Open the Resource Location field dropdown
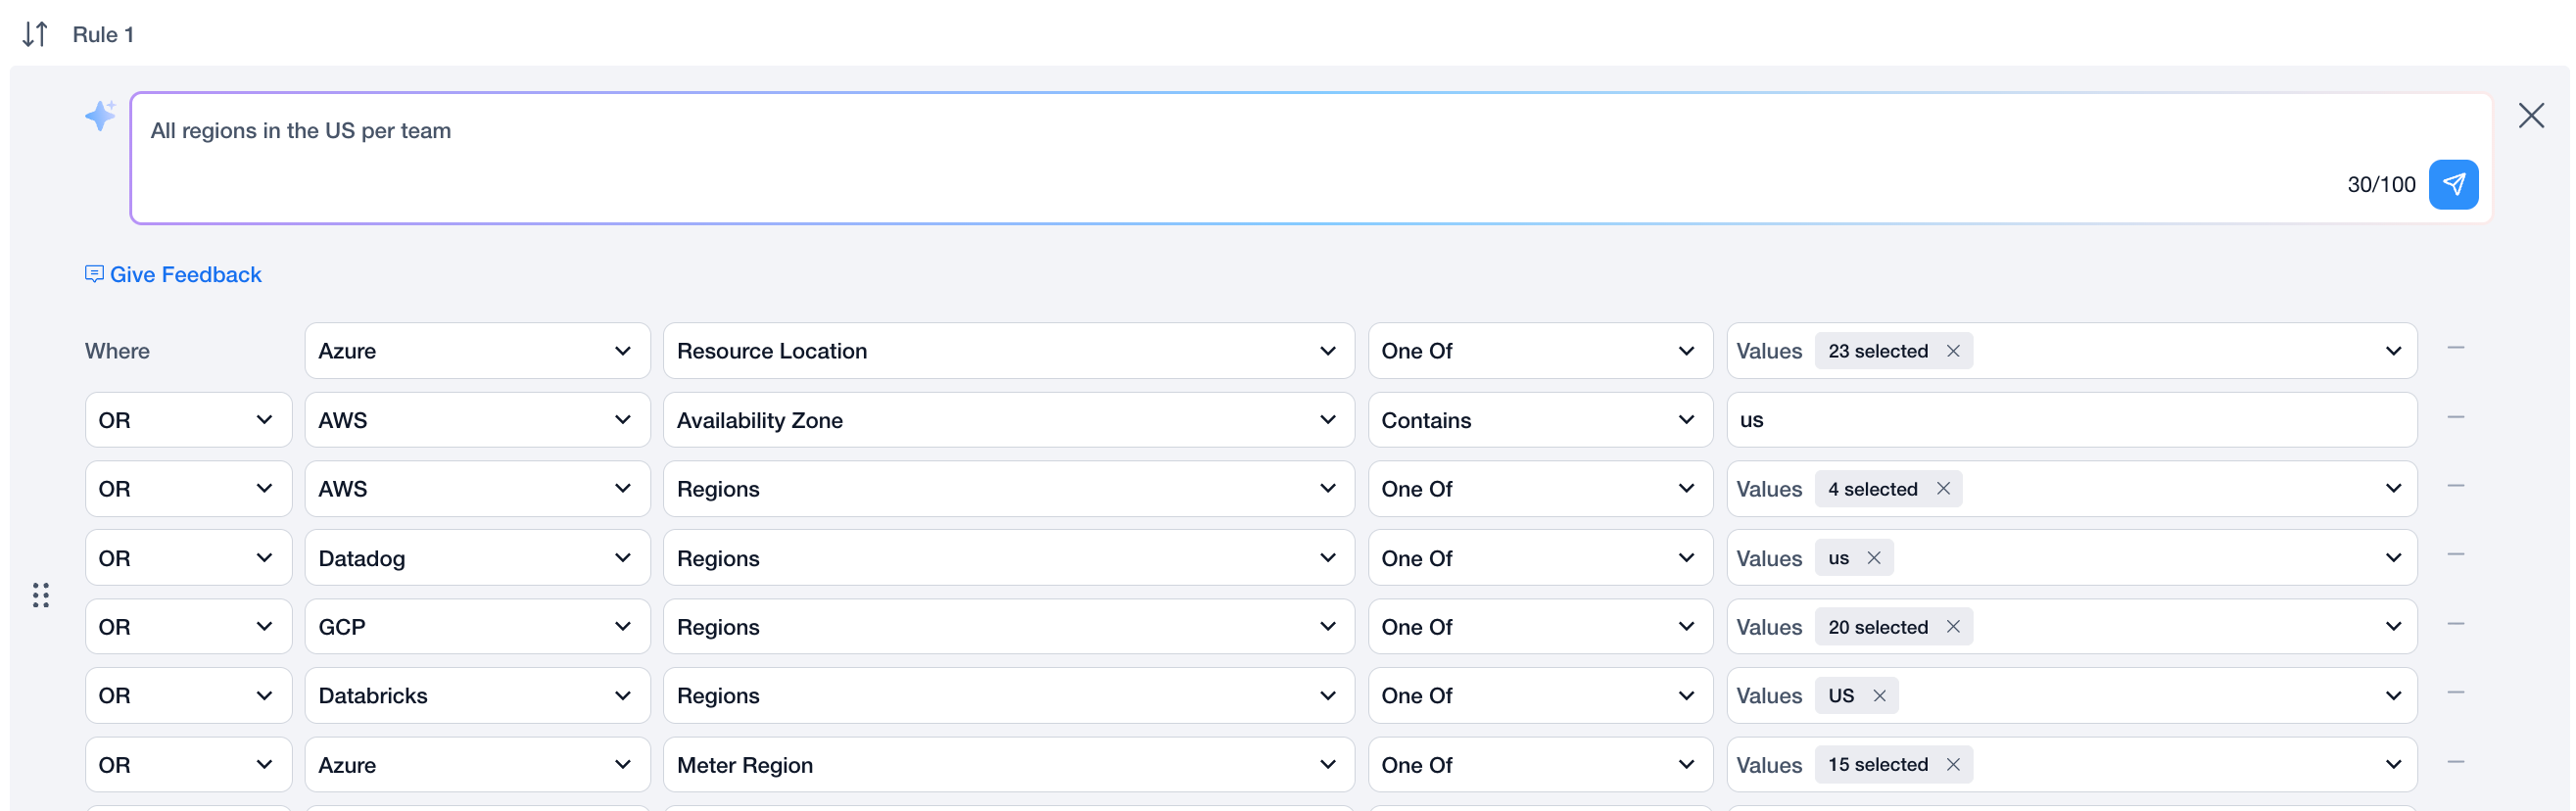 (1007, 351)
